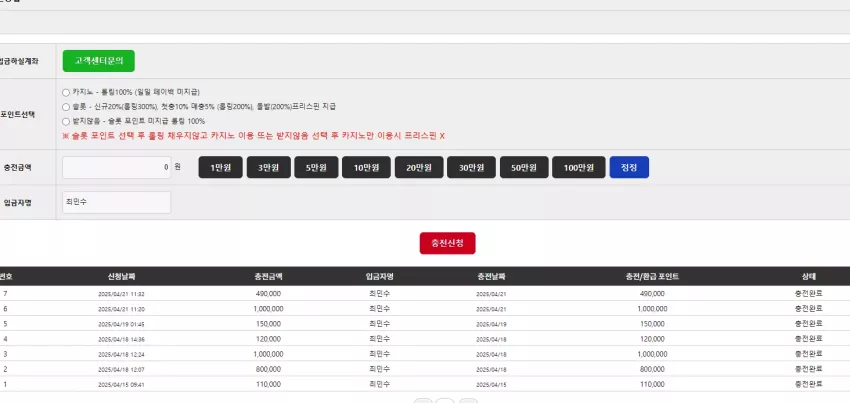Select the 카지노 롤링100% radio option
850x403 pixels.
click(66, 93)
